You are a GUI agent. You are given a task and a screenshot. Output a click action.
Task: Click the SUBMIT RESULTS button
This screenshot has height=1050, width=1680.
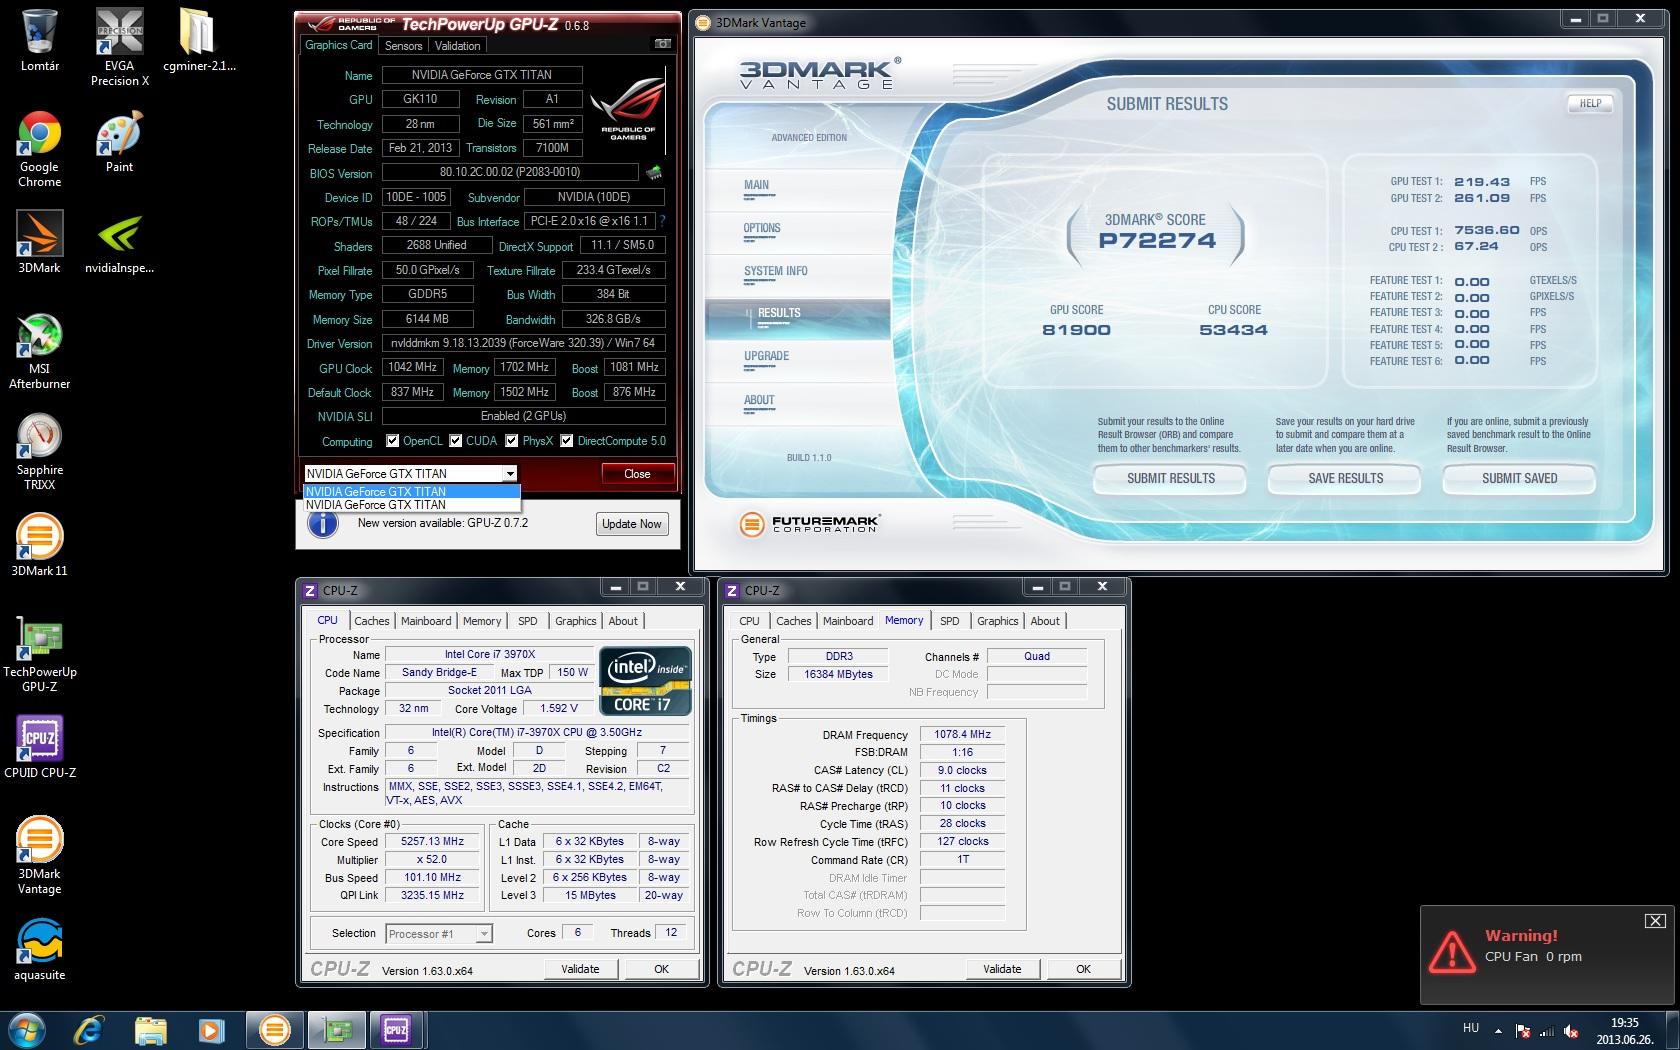(1170, 479)
